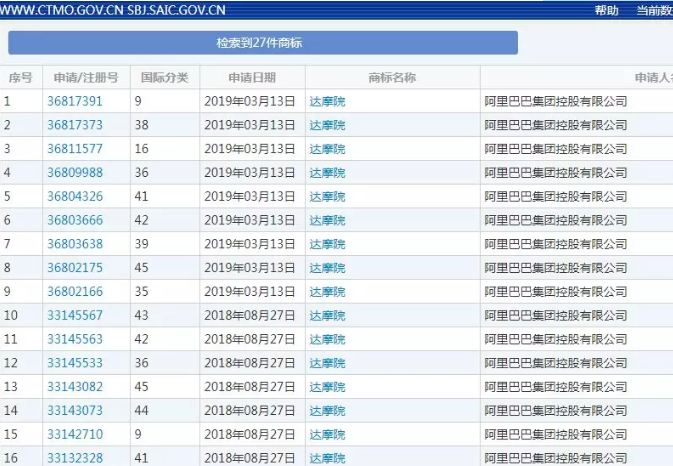Open registration number 36817391

point(75,101)
